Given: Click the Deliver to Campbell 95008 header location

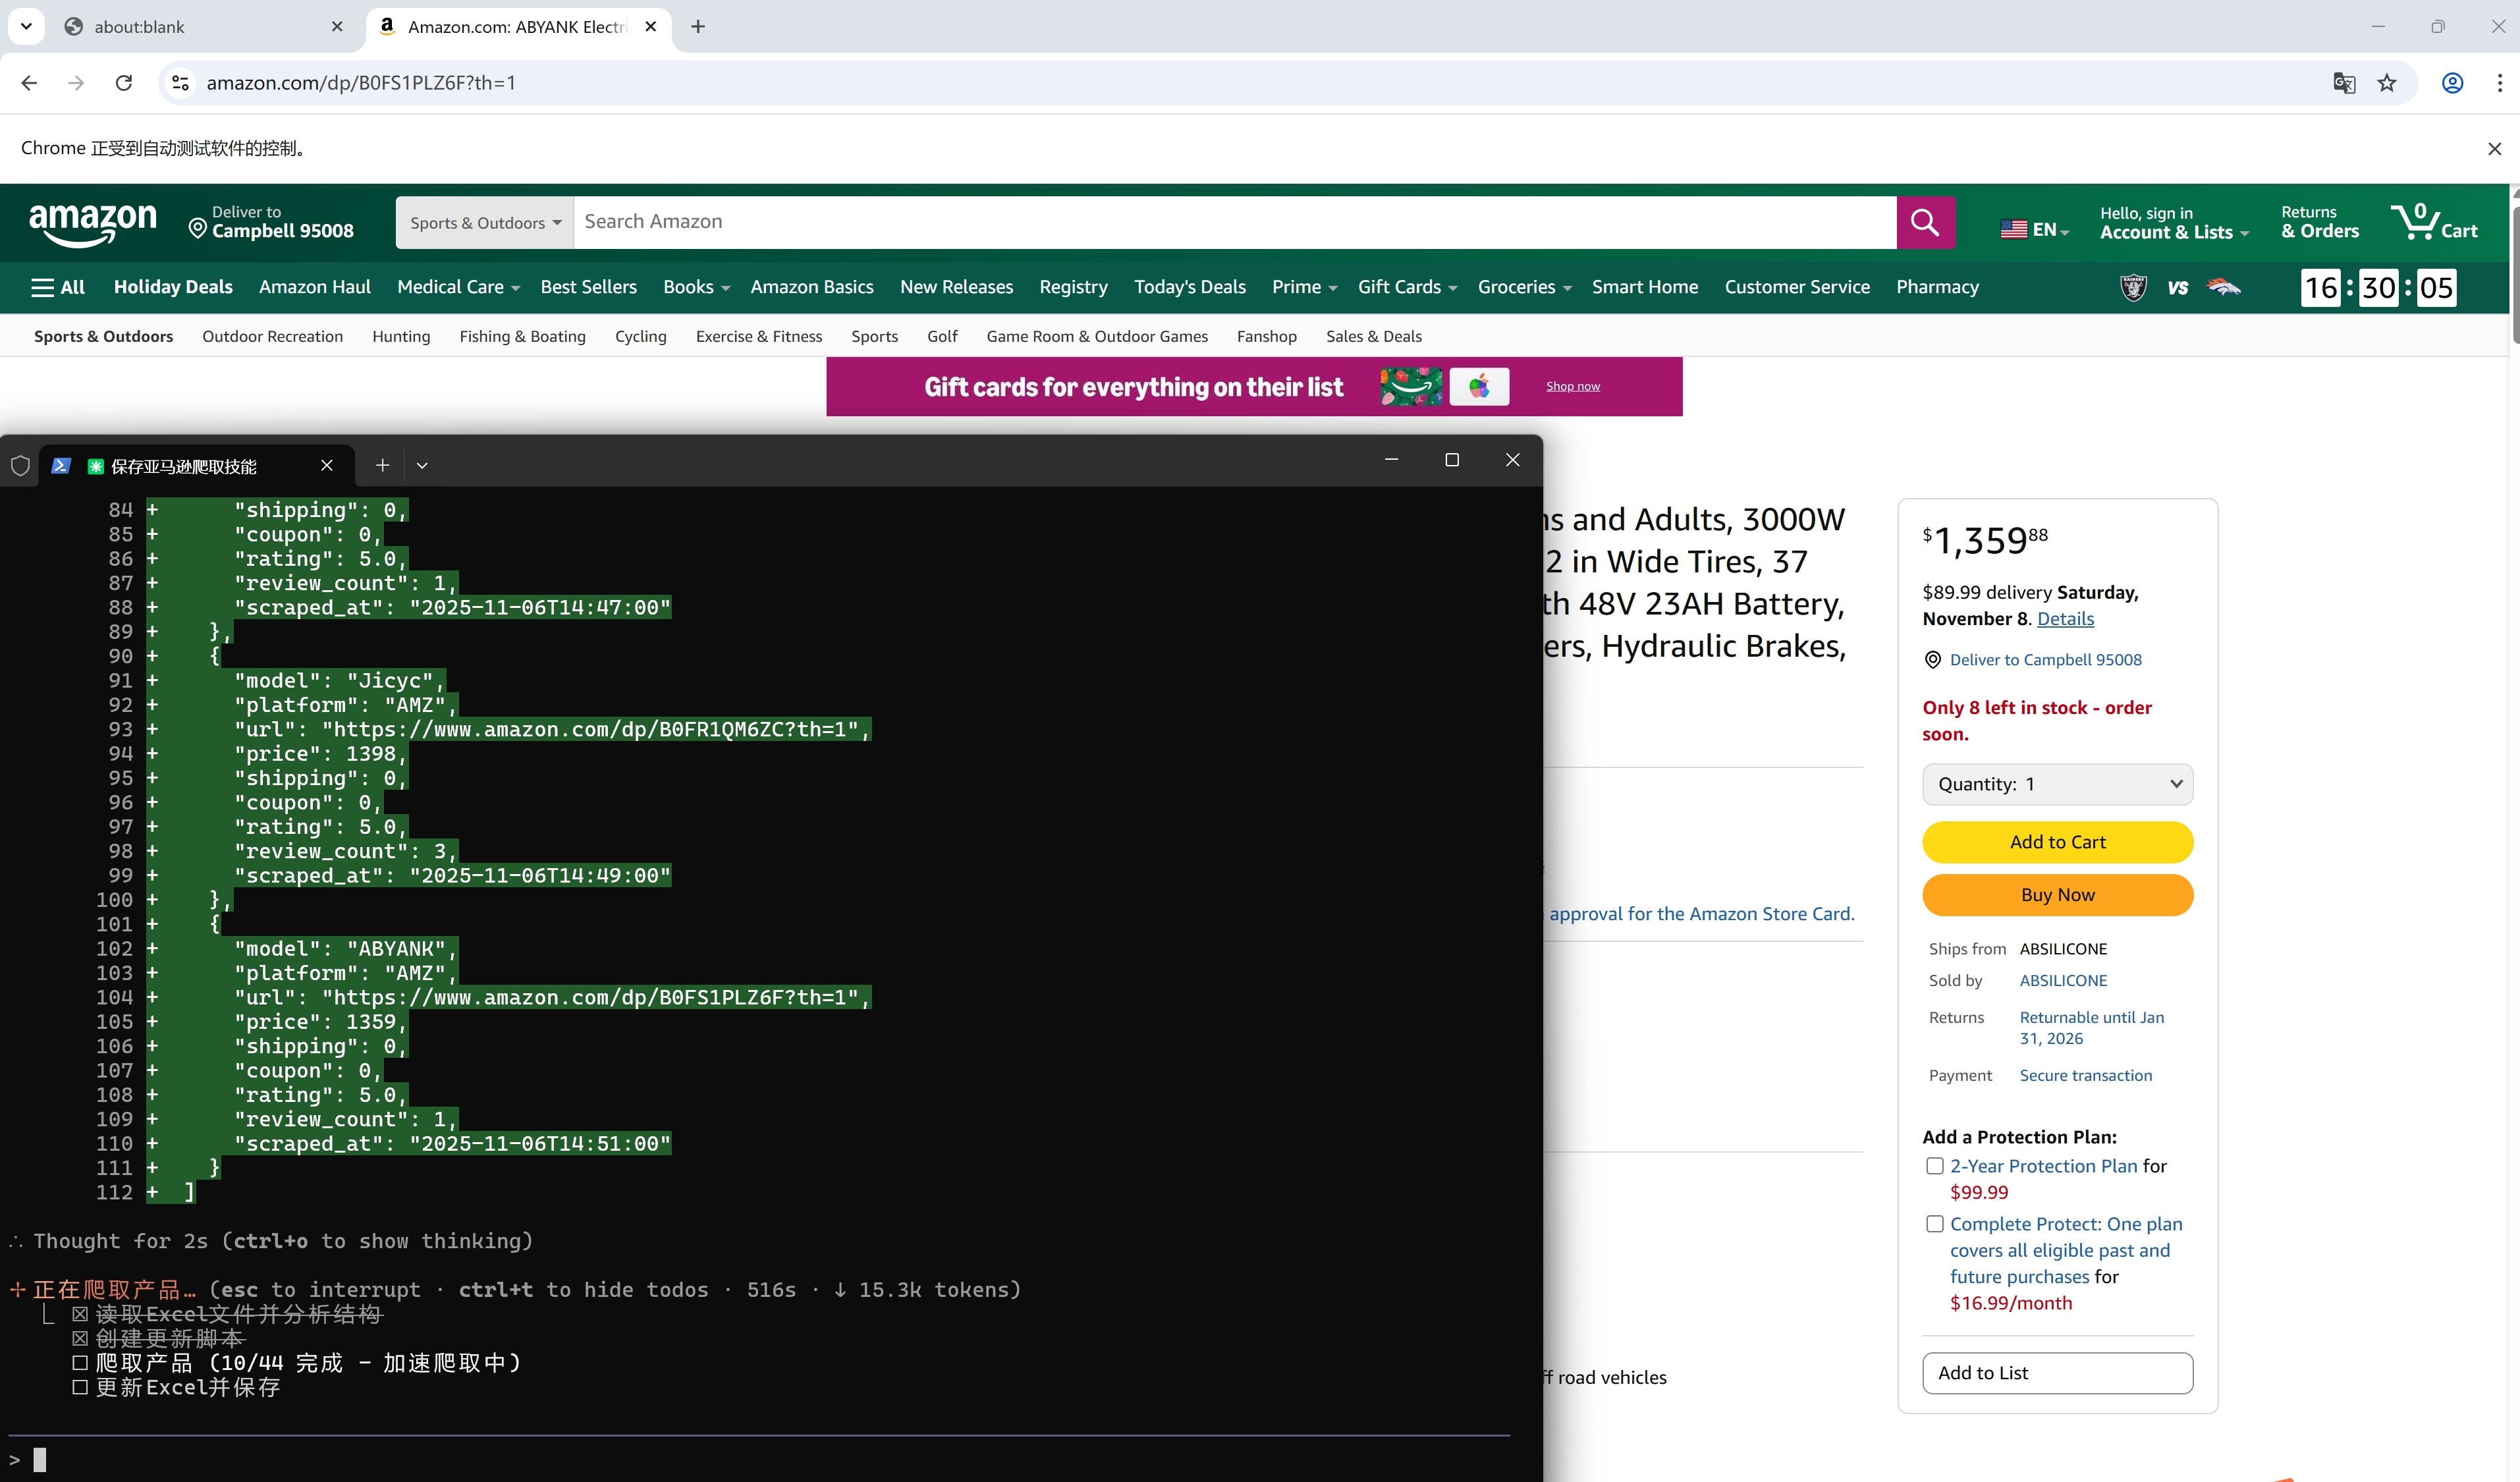Looking at the screenshot, I should (271, 222).
